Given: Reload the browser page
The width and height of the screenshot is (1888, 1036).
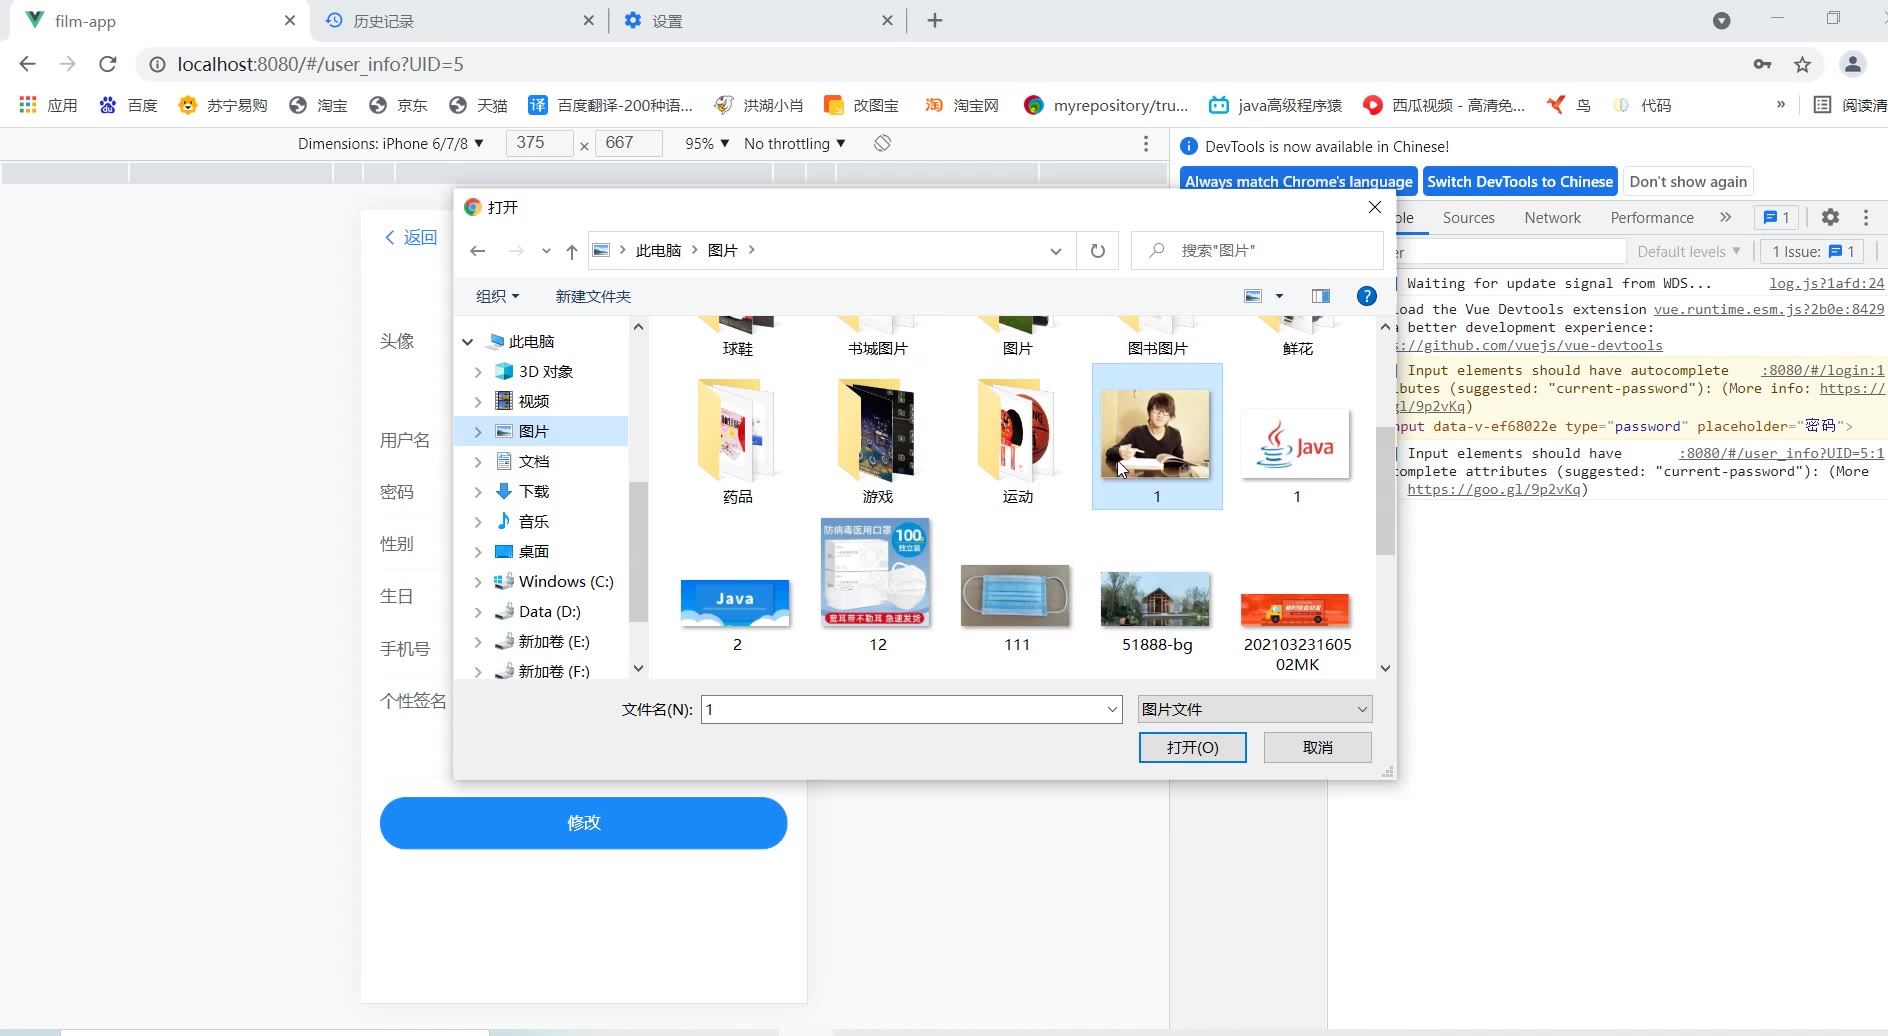Looking at the screenshot, I should (108, 64).
